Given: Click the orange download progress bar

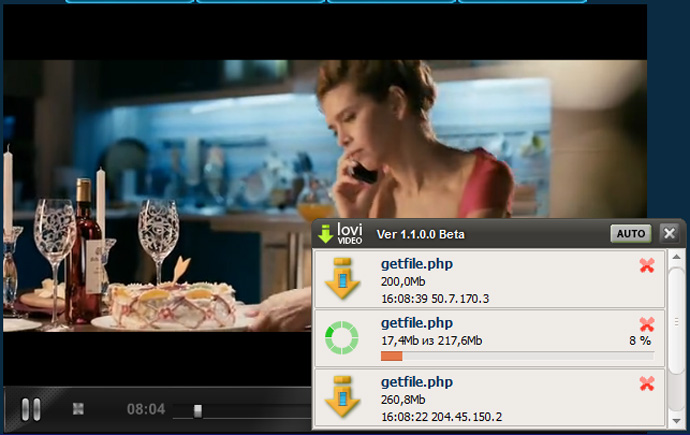Looking at the screenshot, I should pos(518,356).
